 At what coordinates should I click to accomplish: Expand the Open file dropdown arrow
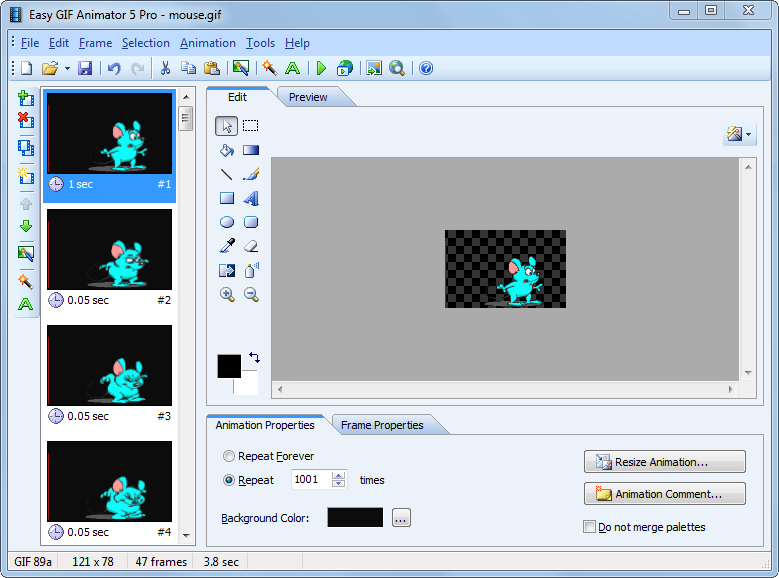point(67,68)
